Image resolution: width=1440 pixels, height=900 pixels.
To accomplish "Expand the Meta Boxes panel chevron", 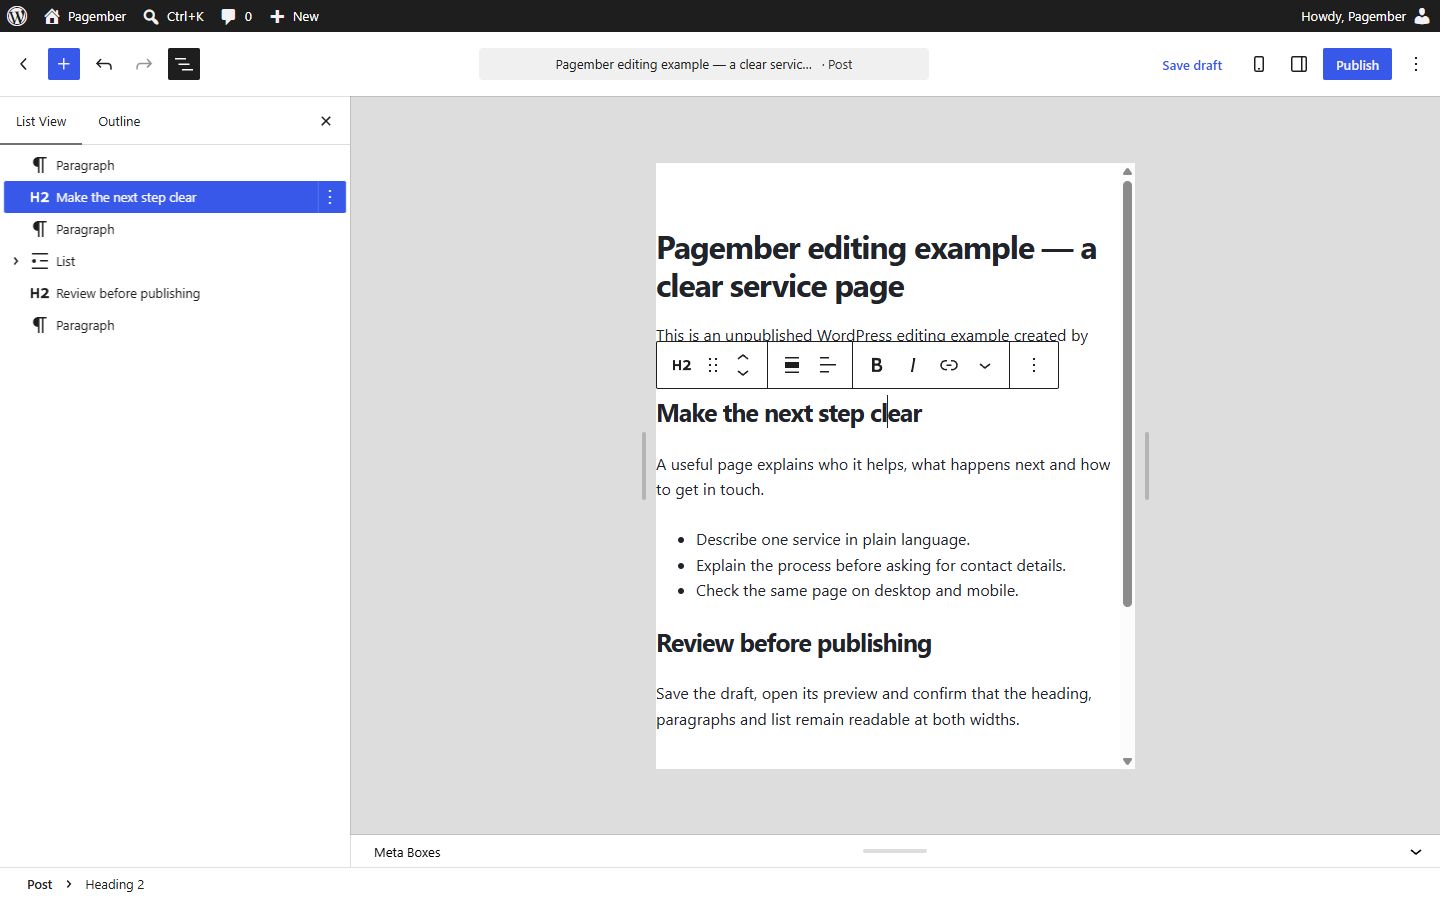I will (1416, 852).
